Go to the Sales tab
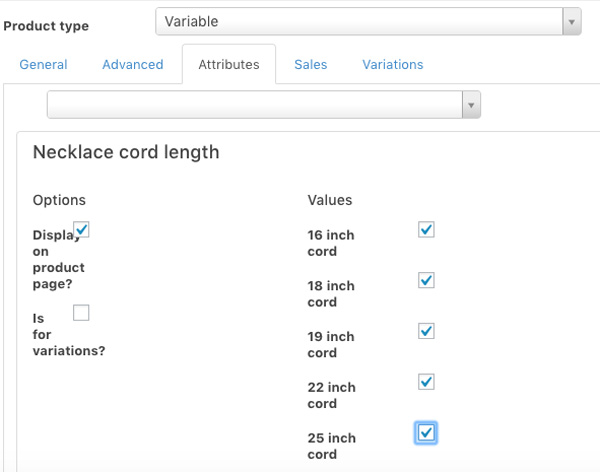Image resolution: width=600 pixels, height=472 pixels. click(x=310, y=64)
